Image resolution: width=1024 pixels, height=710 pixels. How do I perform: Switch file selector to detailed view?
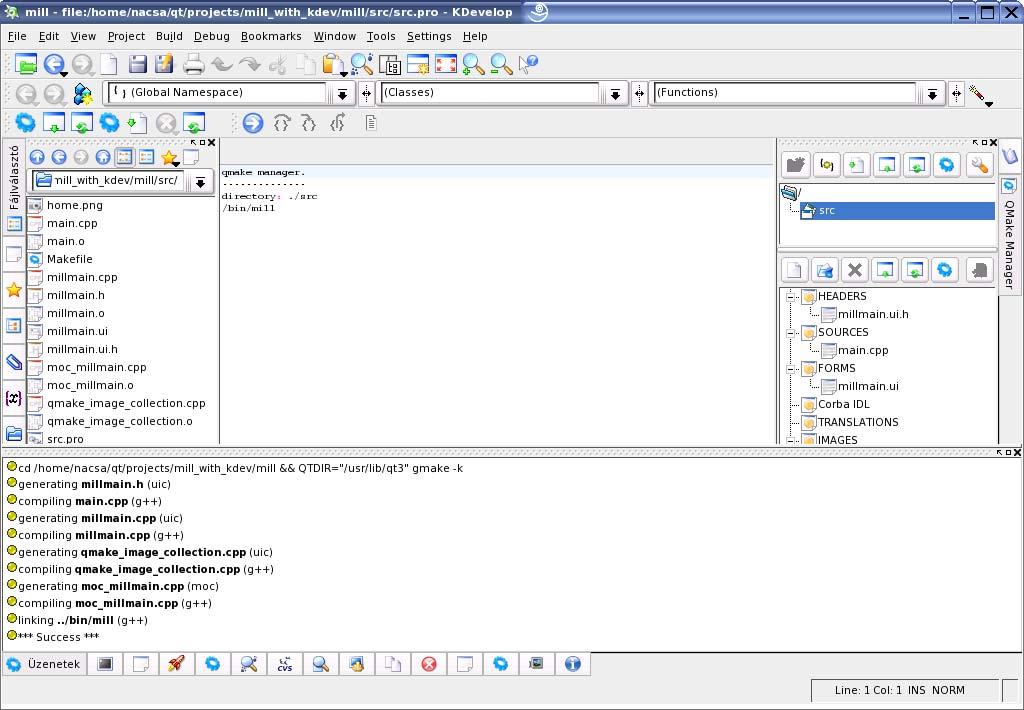pos(146,157)
